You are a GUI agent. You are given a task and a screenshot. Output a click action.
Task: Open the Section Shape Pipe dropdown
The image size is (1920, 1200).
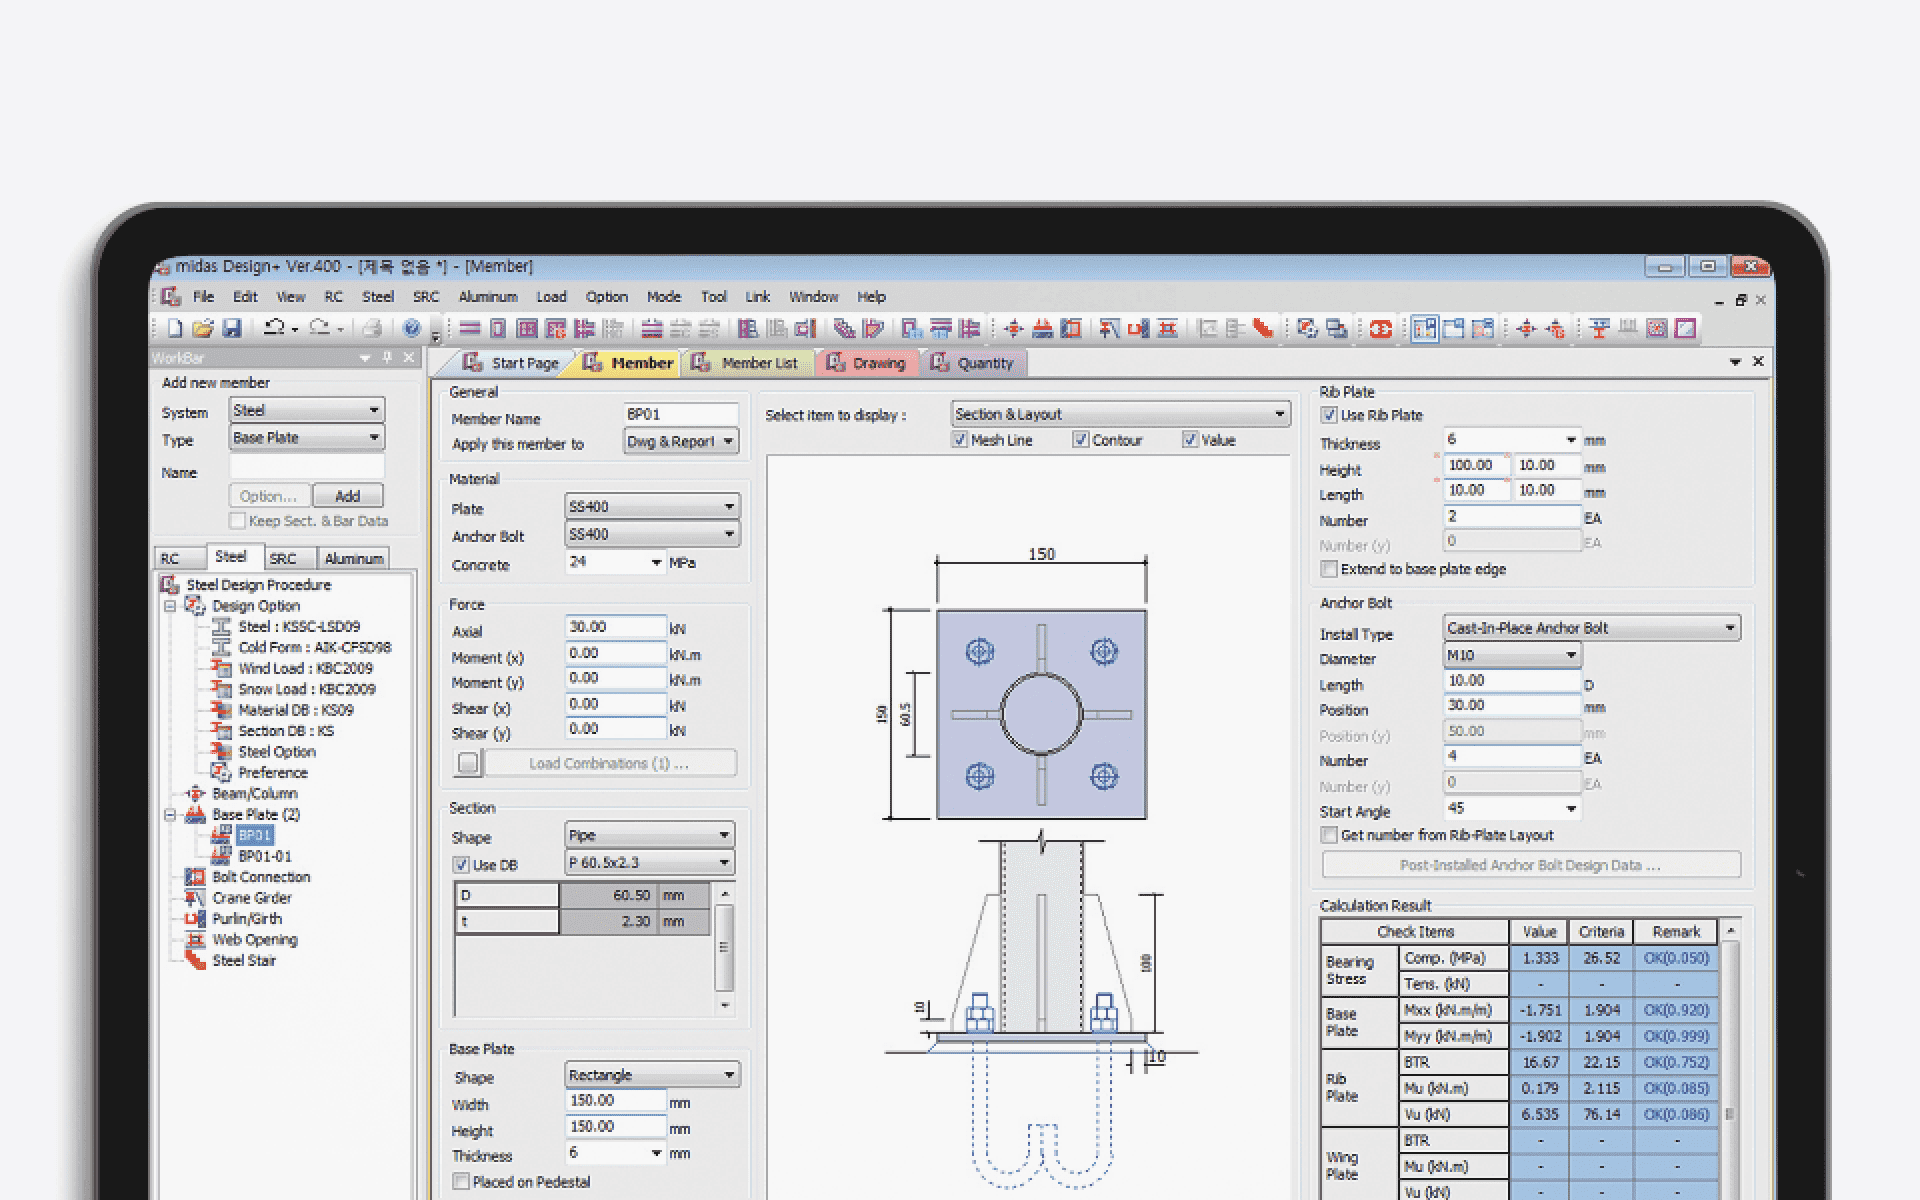(650, 835)
